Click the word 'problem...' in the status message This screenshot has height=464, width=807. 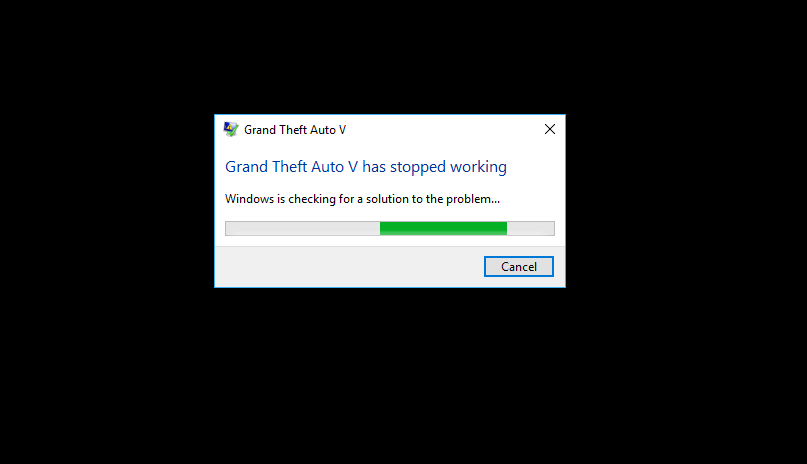[x=473, y=199]
